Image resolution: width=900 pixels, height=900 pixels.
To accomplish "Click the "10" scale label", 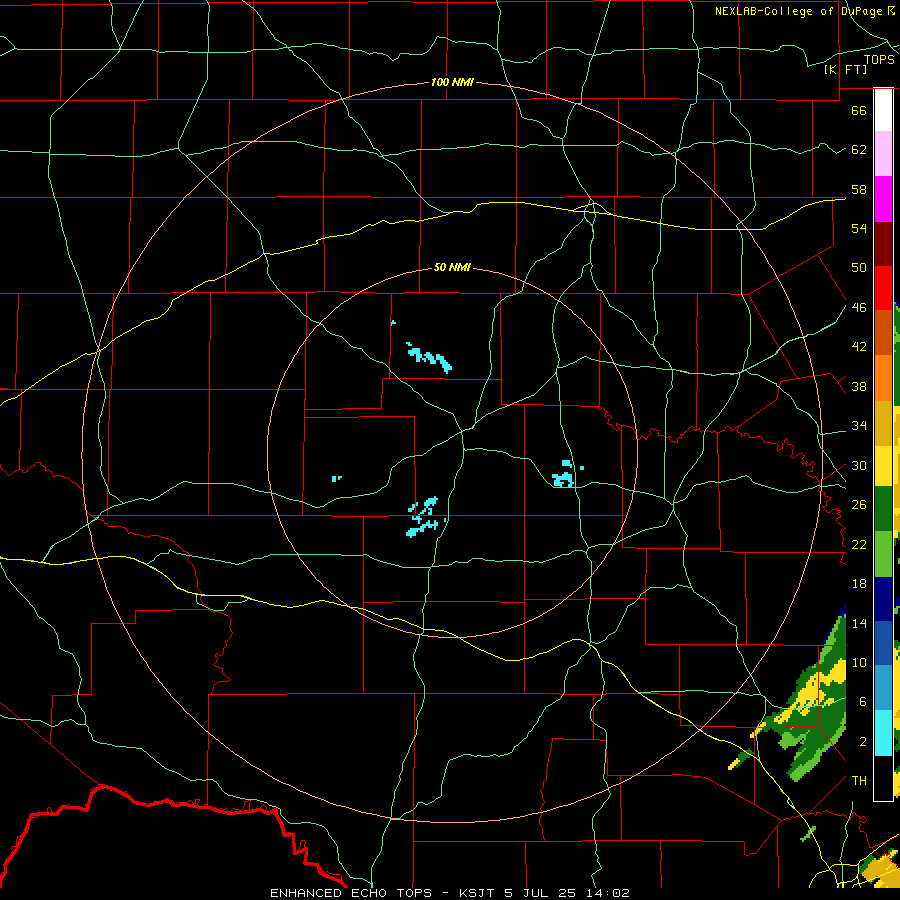I will 859,663.
